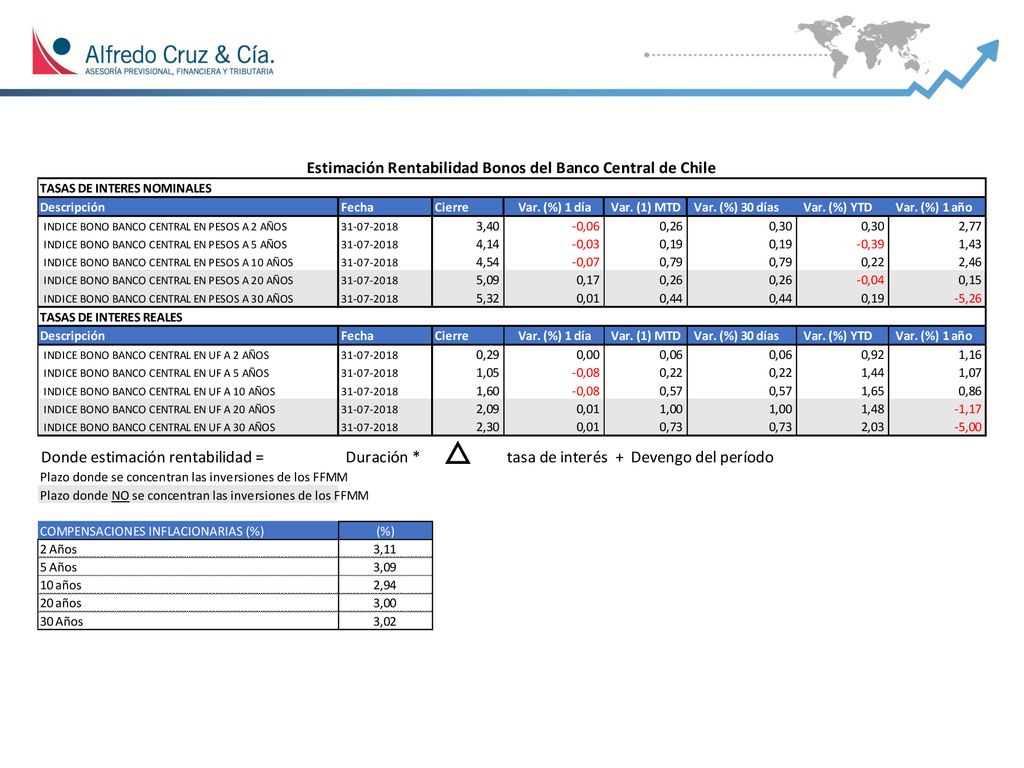
Task: Click the red 1-year value -5,26
Action: 967,298
